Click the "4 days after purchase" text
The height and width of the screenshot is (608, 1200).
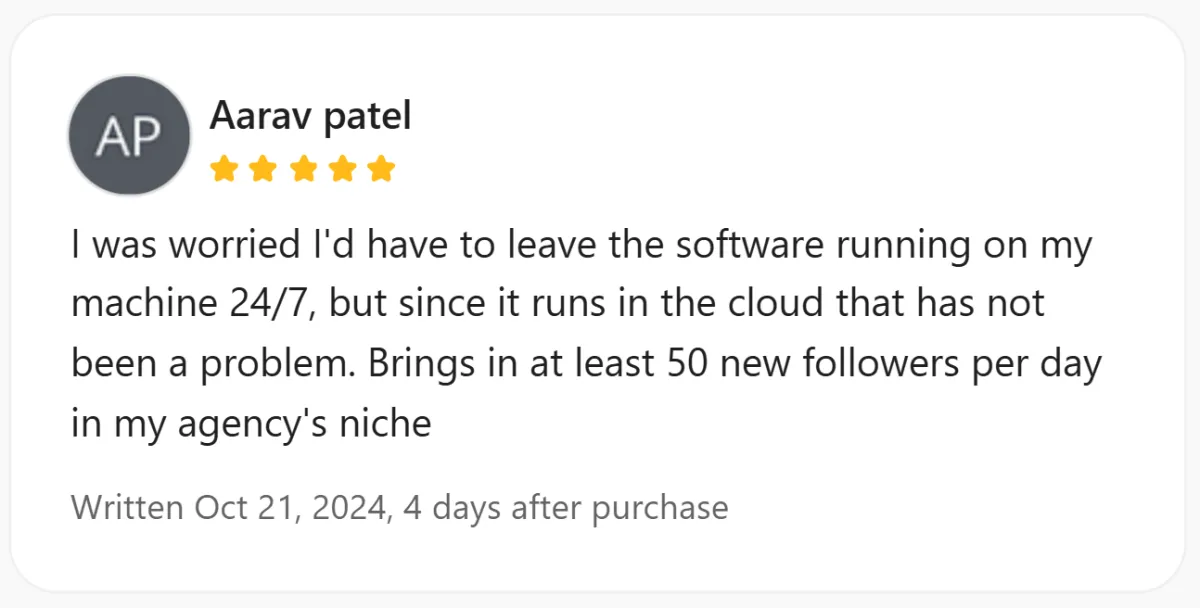(565, 508)
